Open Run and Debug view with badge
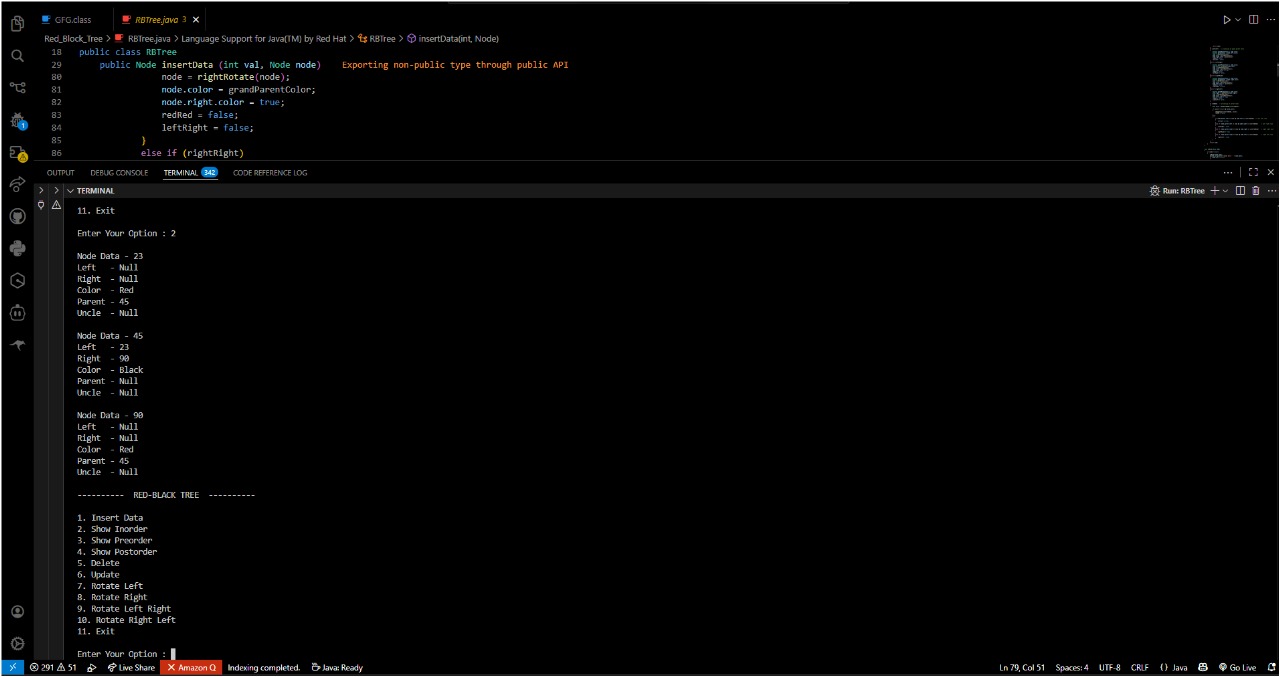The height and width of the screenshot is (677, 1280). click(17, 121)
